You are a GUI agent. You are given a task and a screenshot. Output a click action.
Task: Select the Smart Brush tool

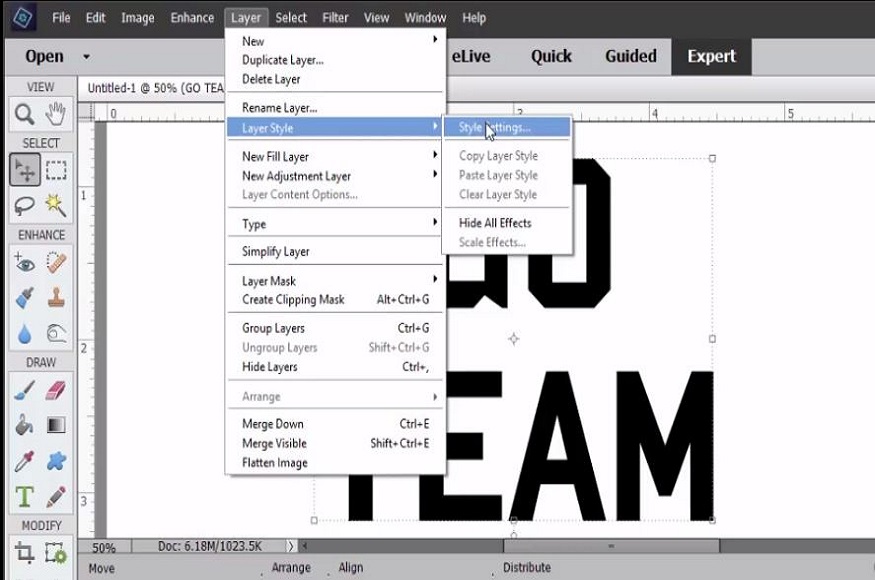(25, 298)
